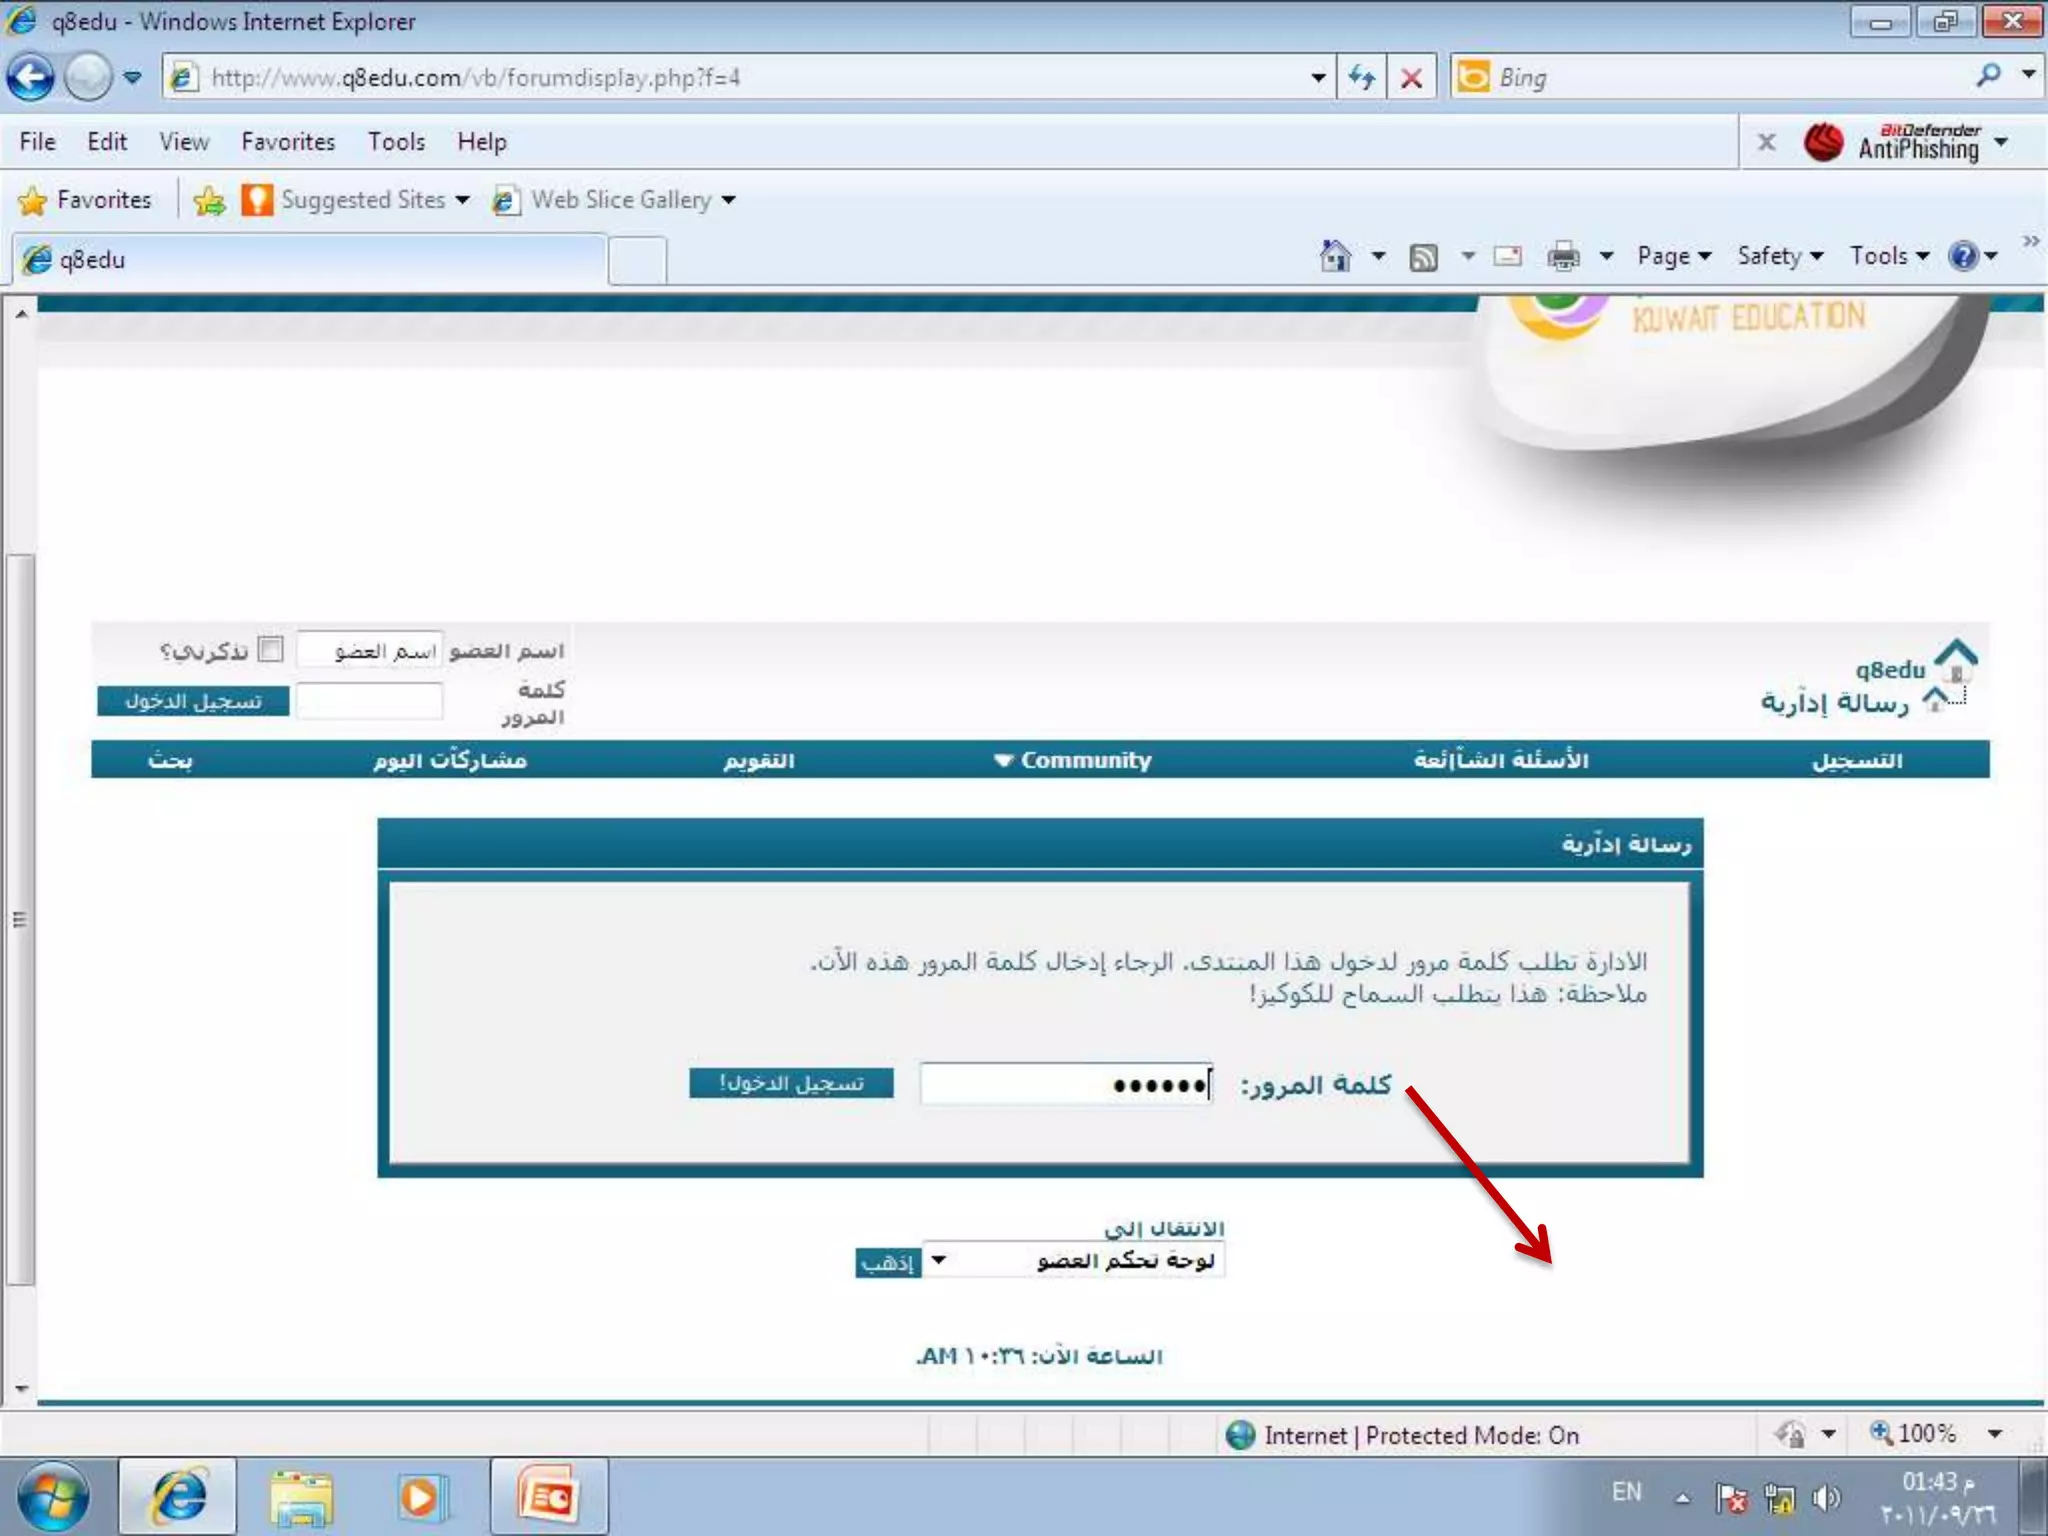
Task: Open the Tools menu in menu bar
Action: 396,142
